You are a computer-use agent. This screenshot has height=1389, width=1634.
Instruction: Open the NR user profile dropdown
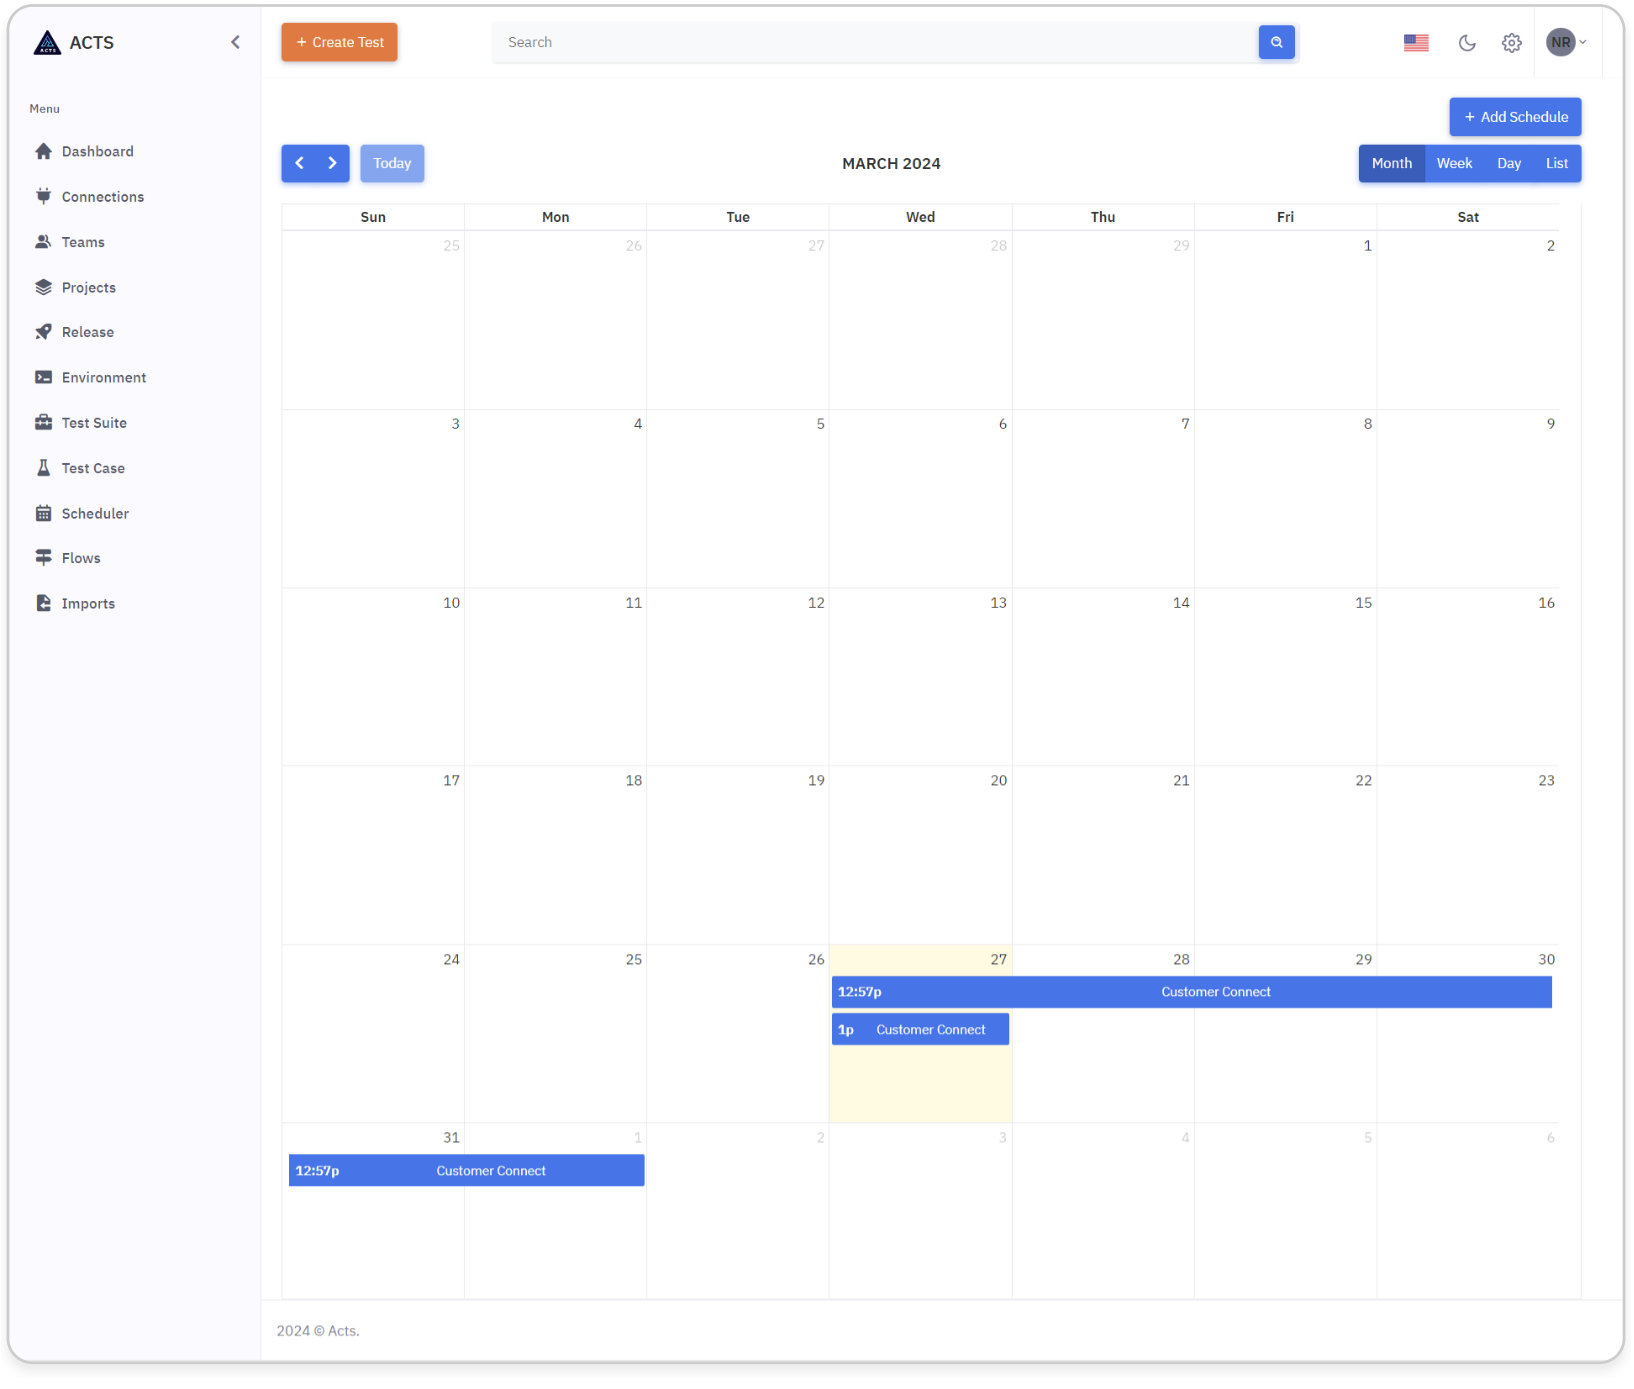tap(1566, 42)
